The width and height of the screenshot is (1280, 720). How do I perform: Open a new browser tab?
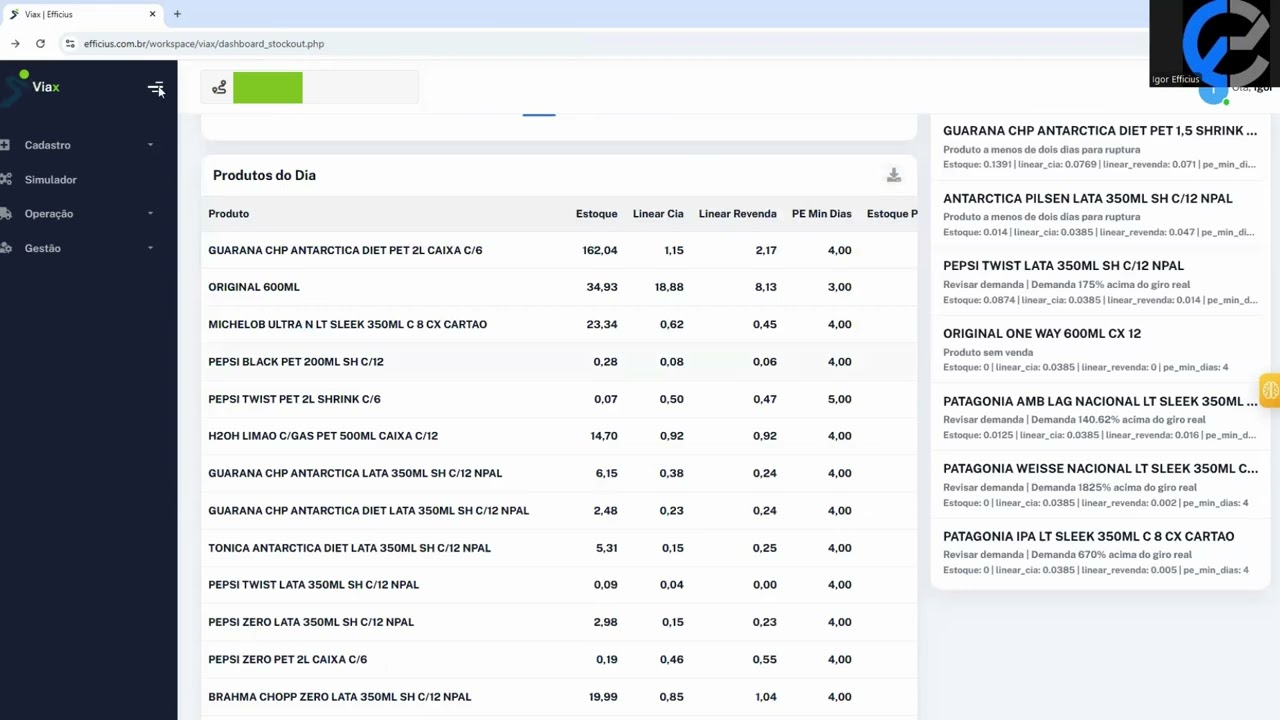tap(177, 14)
